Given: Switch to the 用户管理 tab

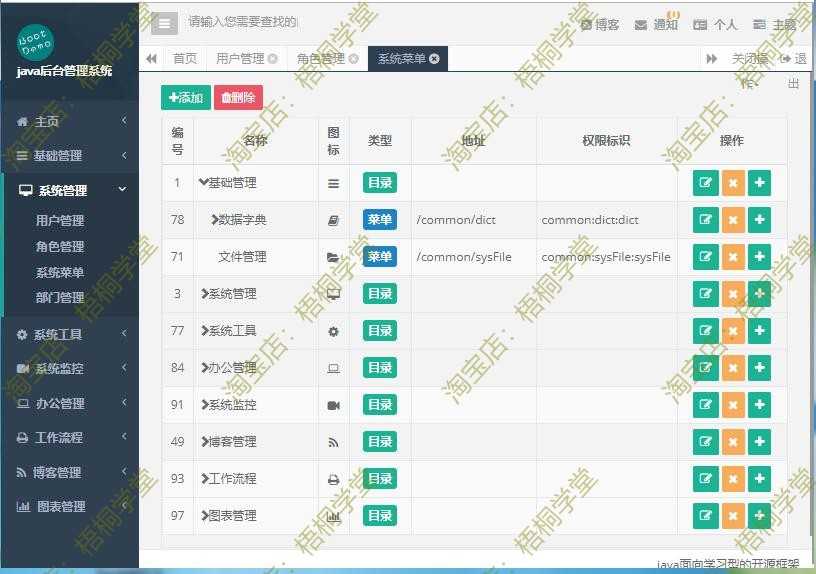Looking at the screenshot, I should pyautogui.click(x=240, y=59).
